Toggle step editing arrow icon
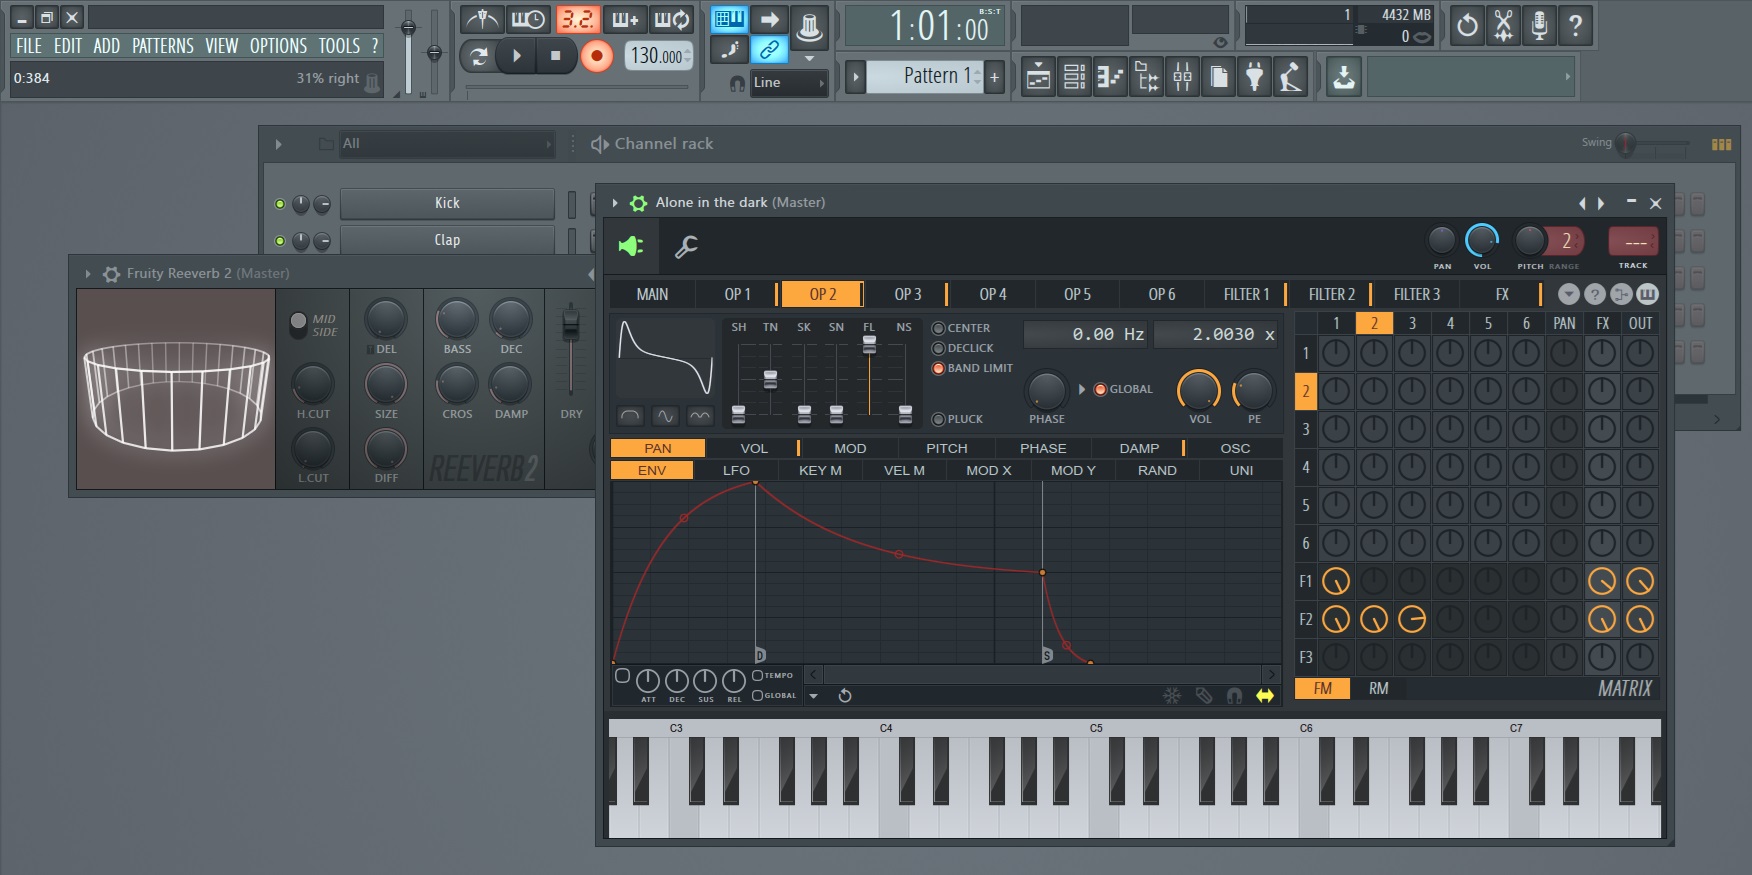Viewport: 1752px width, 875px height. pos(769,19)
